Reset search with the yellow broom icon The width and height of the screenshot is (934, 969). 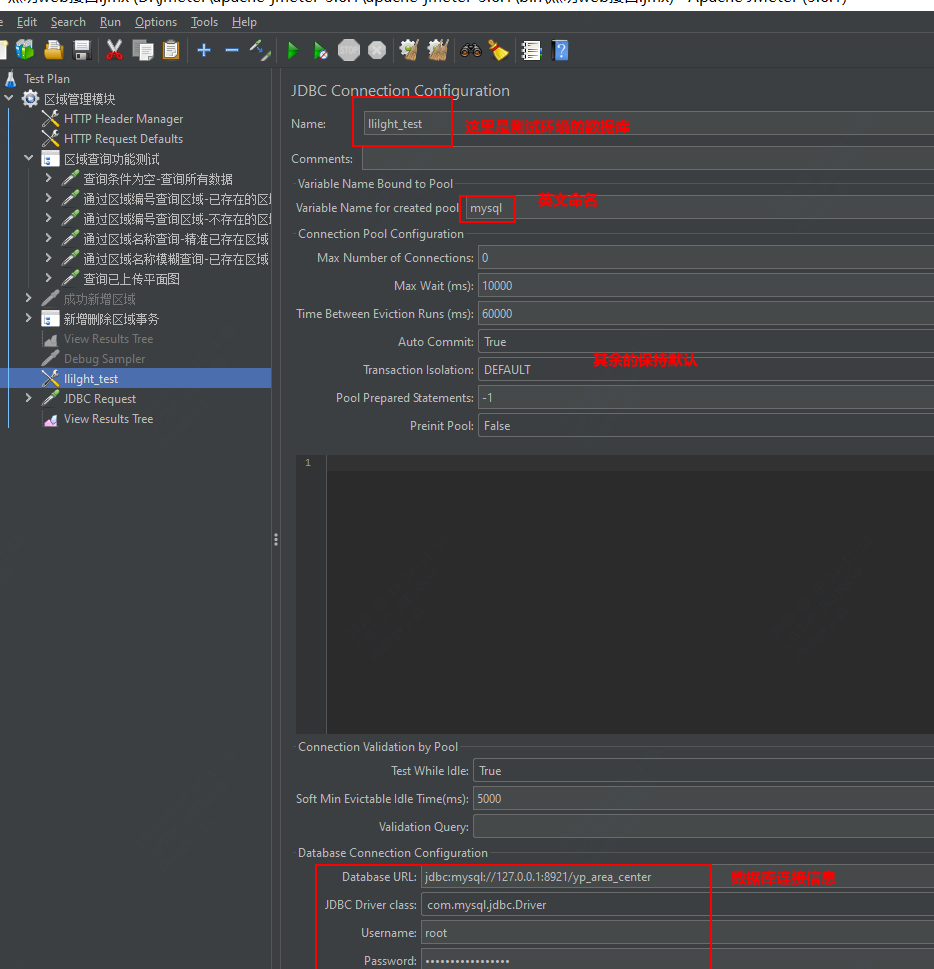(x=498, y=50)
